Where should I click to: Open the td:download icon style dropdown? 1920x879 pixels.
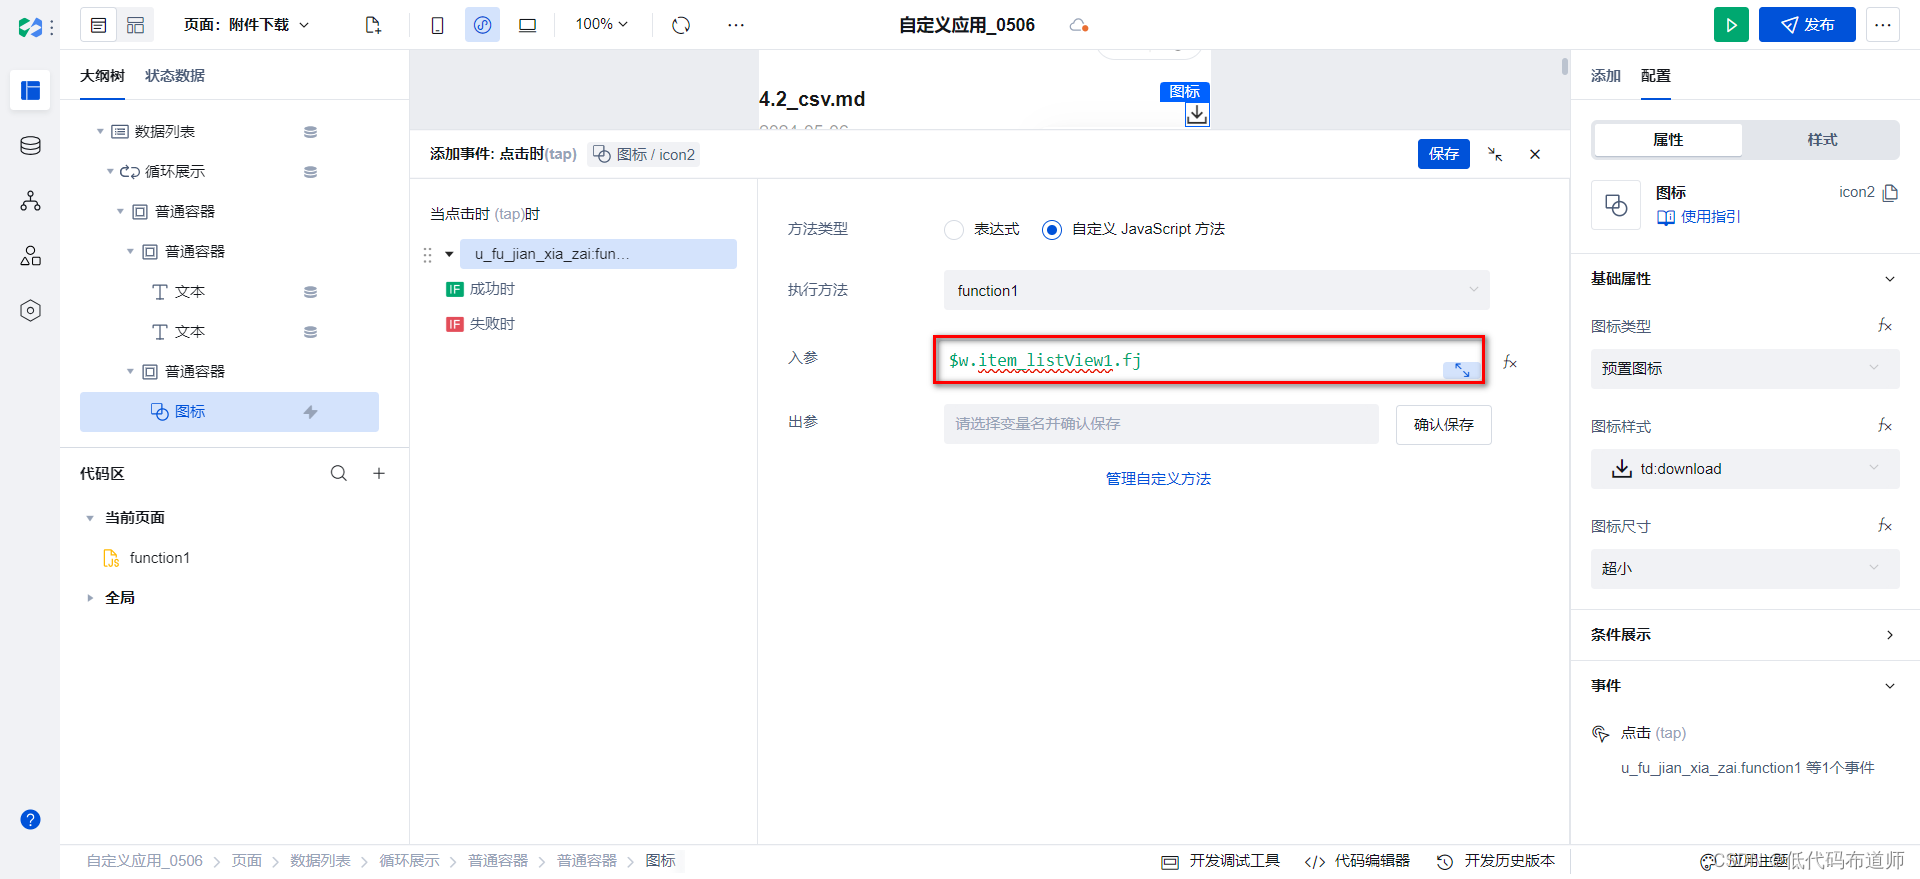click(x=1745, y=468)
